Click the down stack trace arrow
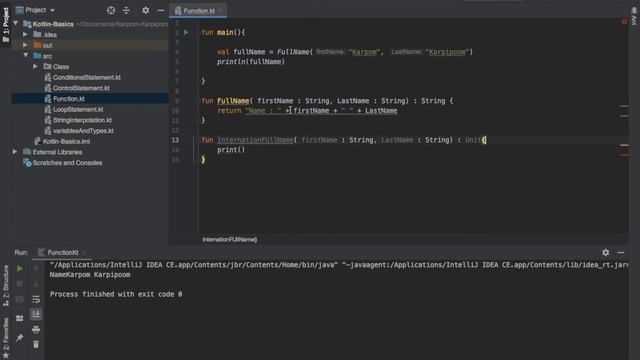The width and height of the screenshot is (640, 360). point(36,284)
